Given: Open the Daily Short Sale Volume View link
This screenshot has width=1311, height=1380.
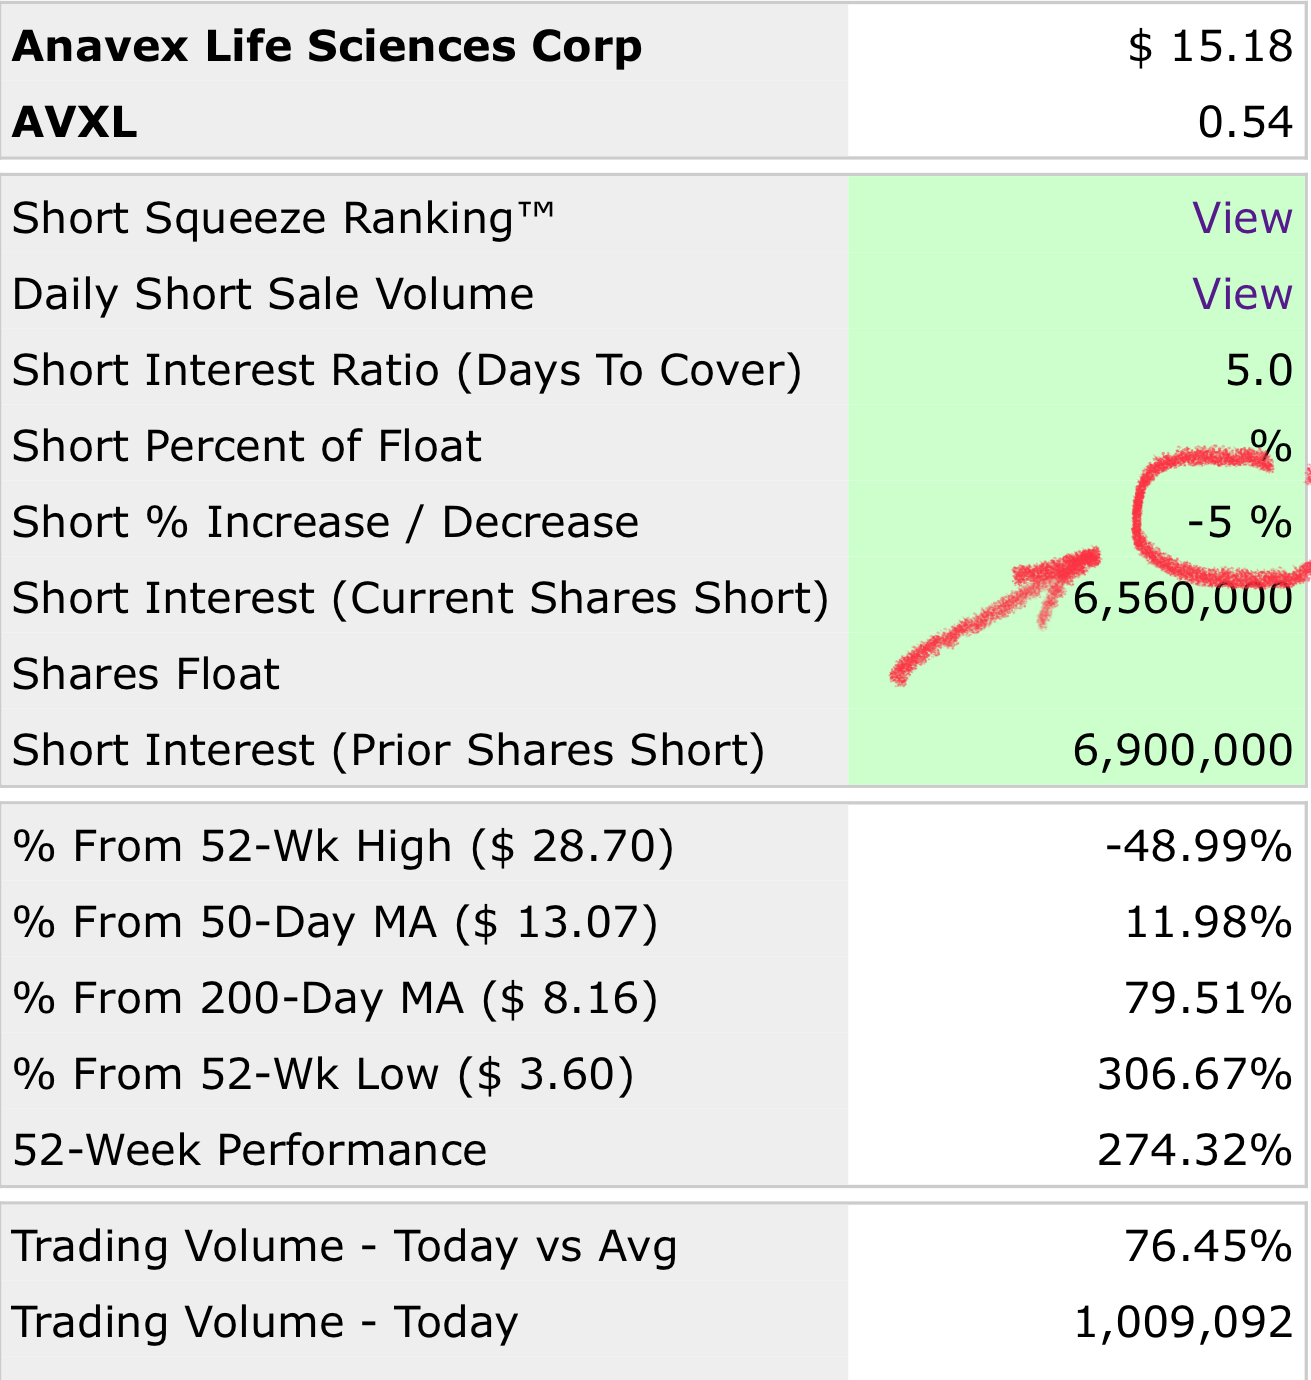Looking at the screenshot, I should pos(1242,294).
